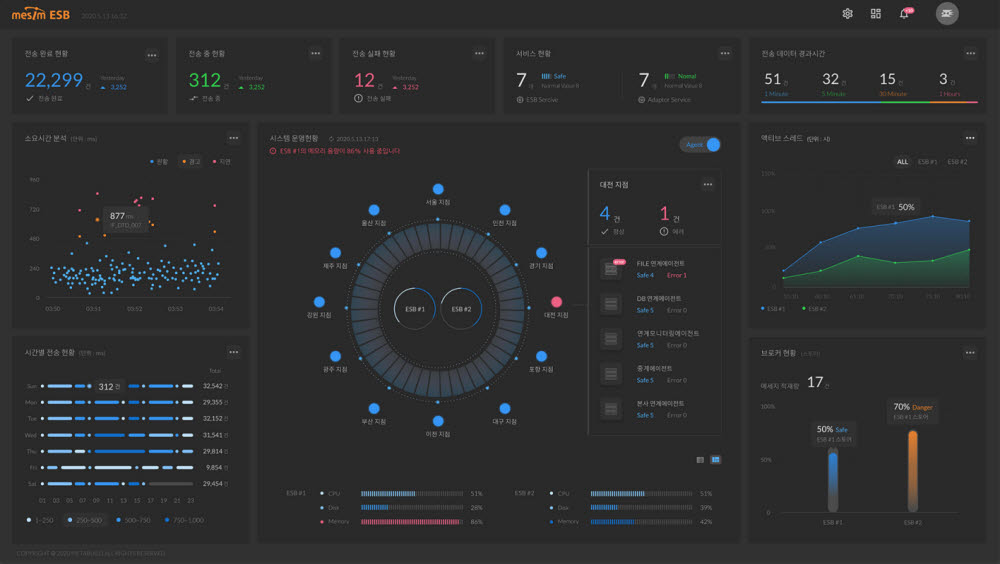Screen dimensions: 1000x564
Task: Toggle the 250~500 range legend
Action: point(85,521)
